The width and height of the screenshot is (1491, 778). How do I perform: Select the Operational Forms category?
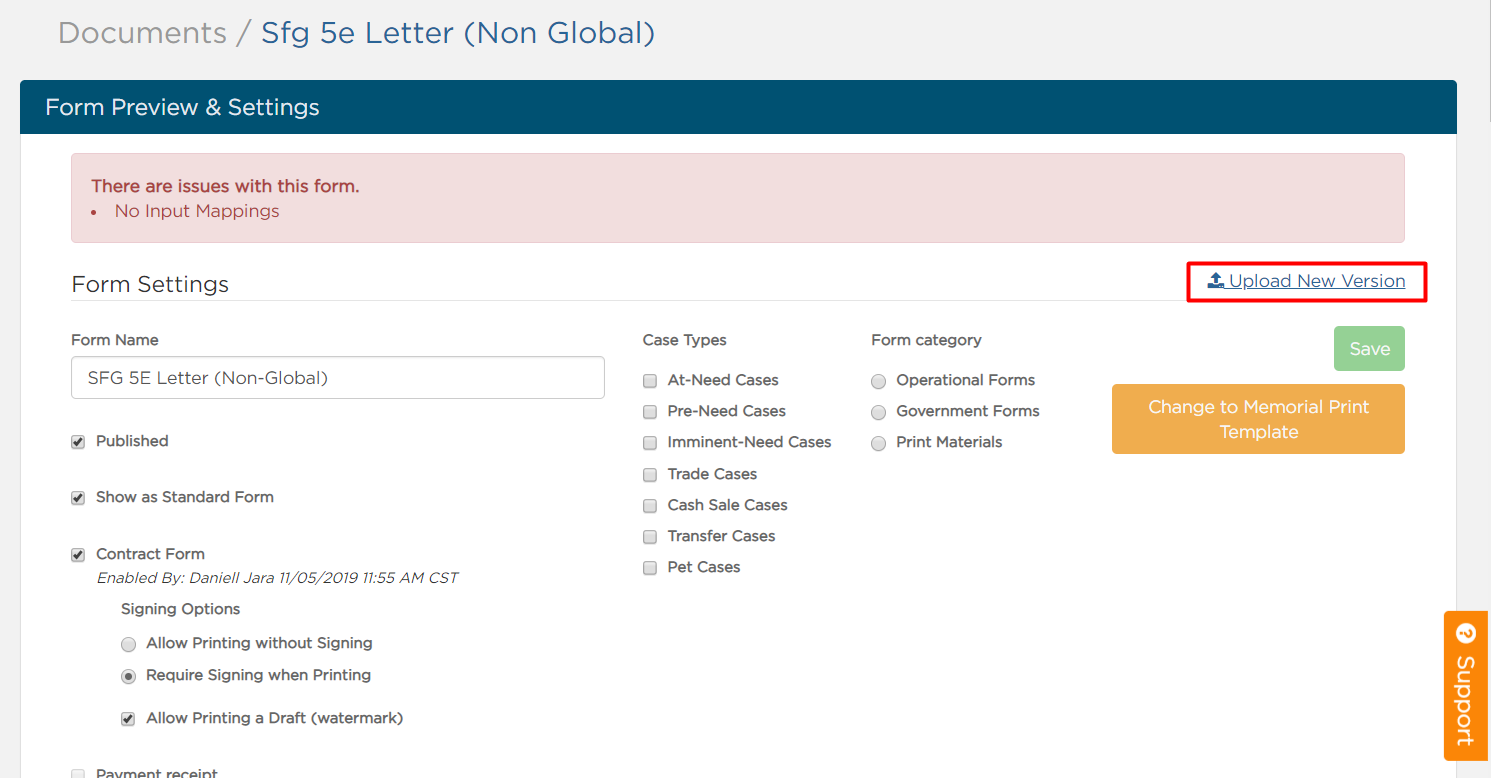click(x=878, y=381)
